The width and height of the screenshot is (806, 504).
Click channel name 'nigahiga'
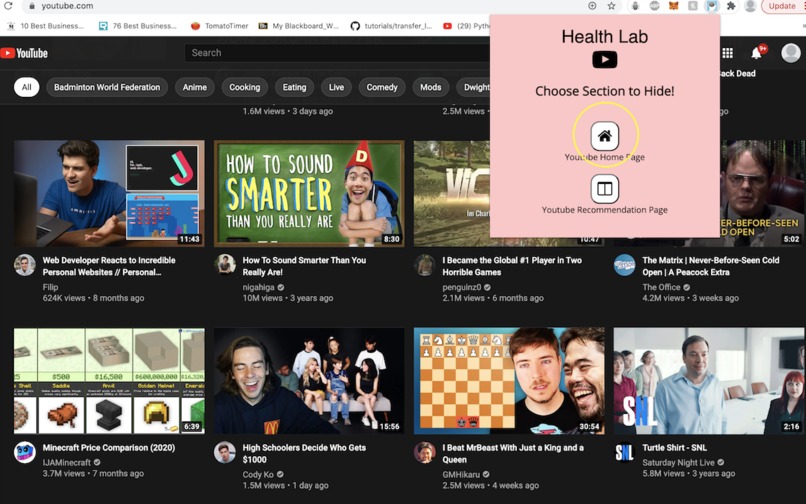tap(259, 287)
